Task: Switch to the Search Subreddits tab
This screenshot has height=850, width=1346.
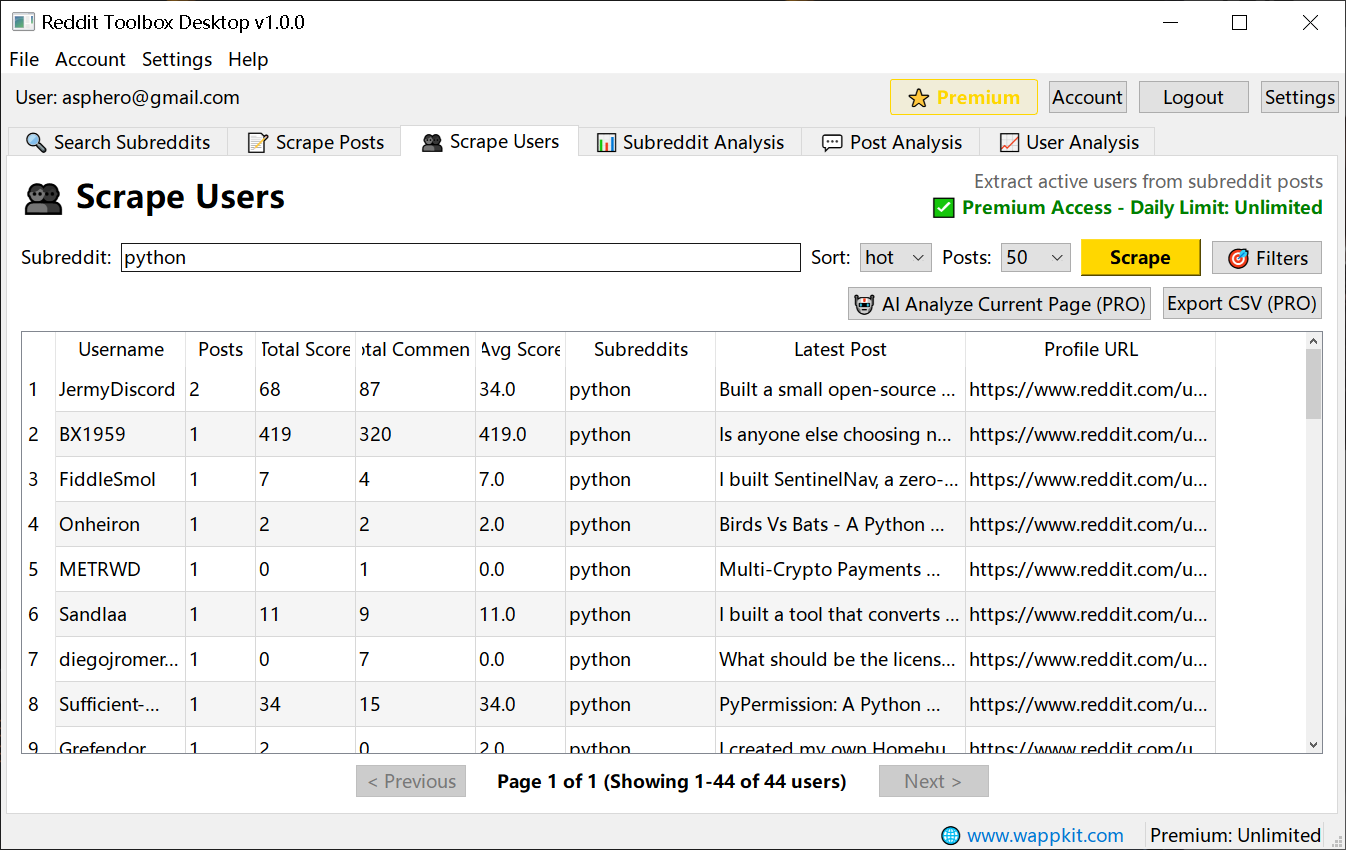Action: coord(118,142)
